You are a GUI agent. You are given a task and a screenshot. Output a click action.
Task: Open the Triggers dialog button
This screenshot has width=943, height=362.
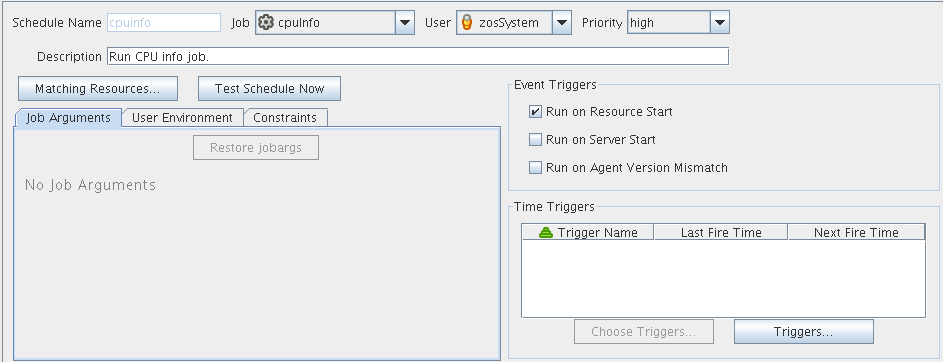(803, 331)
